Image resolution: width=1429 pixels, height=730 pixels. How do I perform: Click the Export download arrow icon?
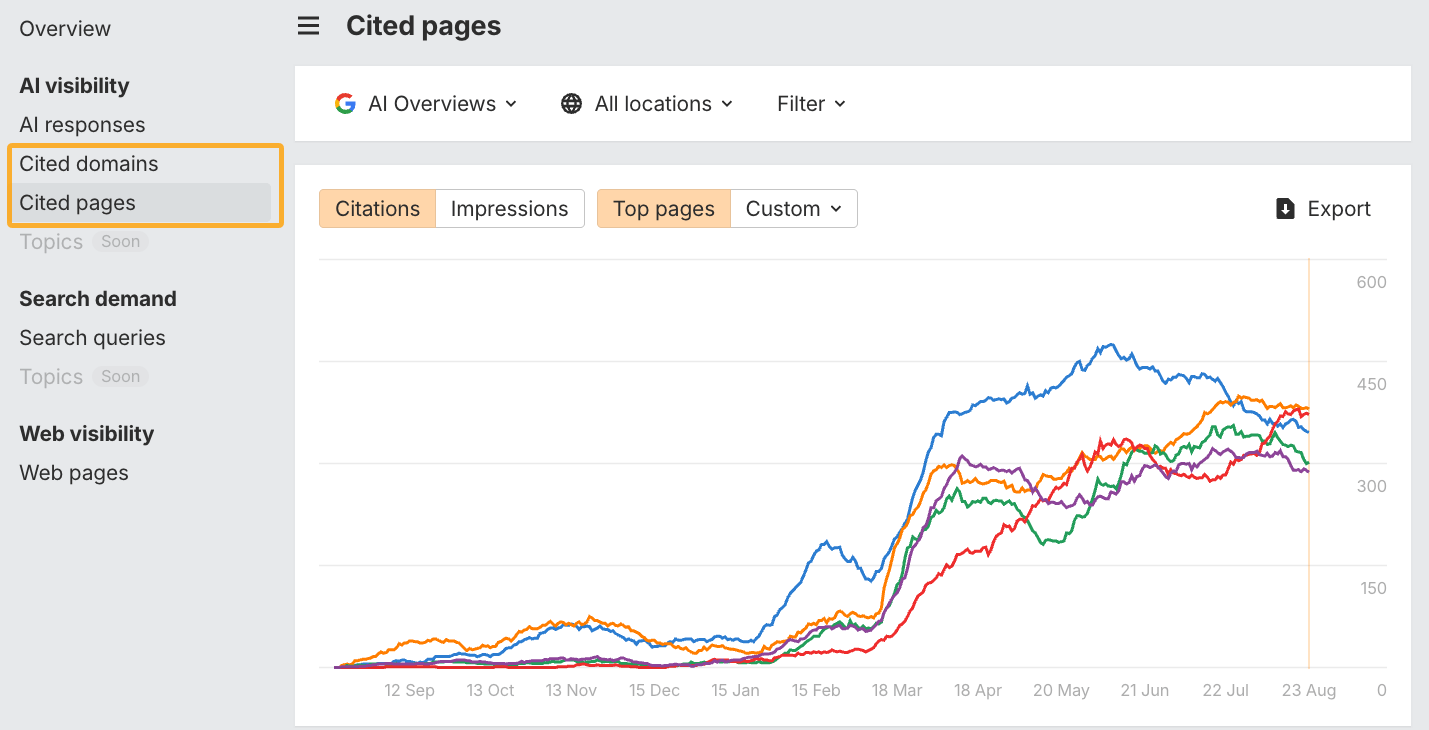pos(1284,209)
